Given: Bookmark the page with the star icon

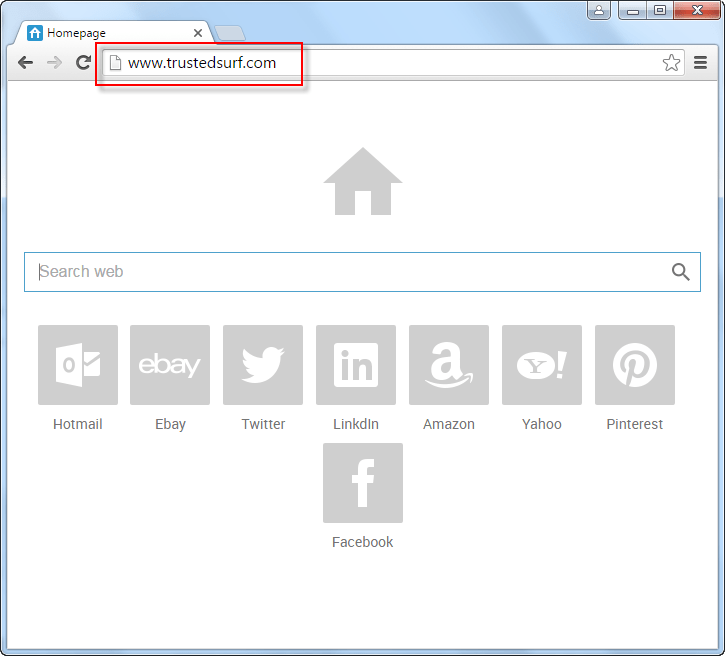Looking at the screenshot, I should coord(671,62).
